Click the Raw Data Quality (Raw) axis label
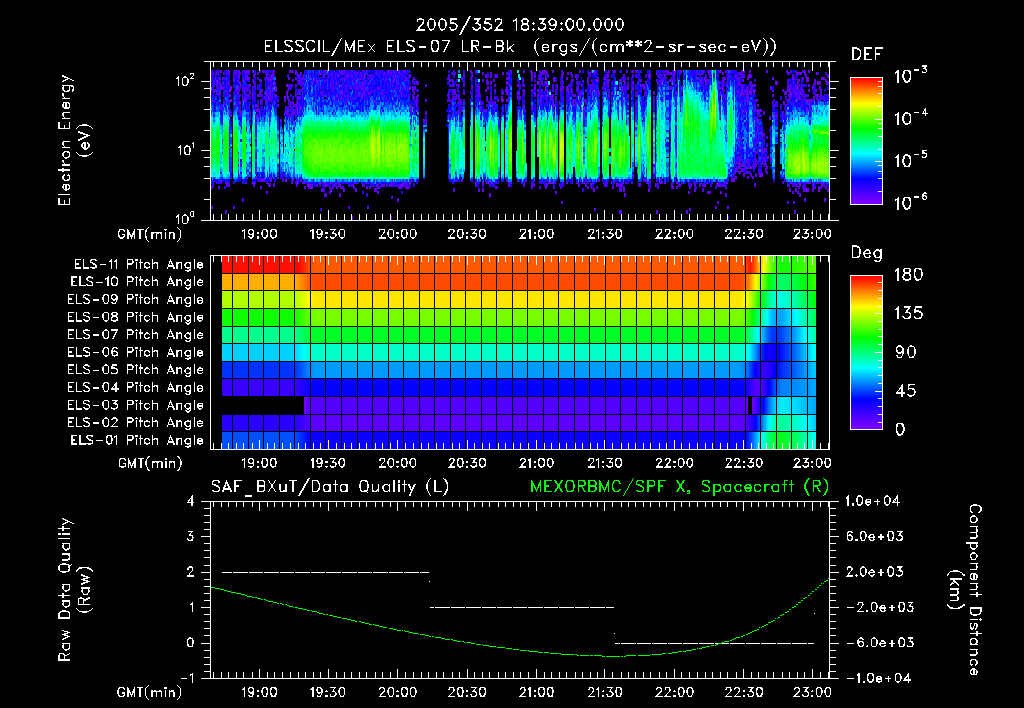1024x708 pixels. [74, 590]
